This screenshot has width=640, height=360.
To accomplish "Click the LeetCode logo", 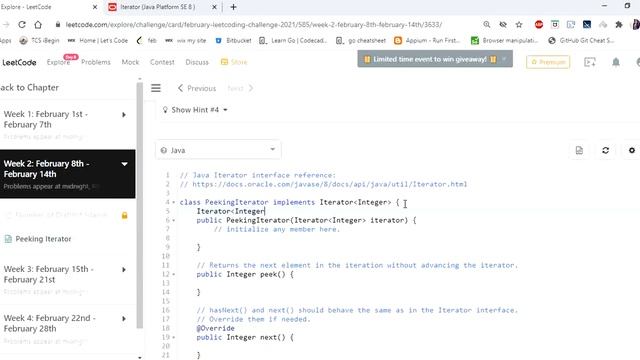I will 19,62.
